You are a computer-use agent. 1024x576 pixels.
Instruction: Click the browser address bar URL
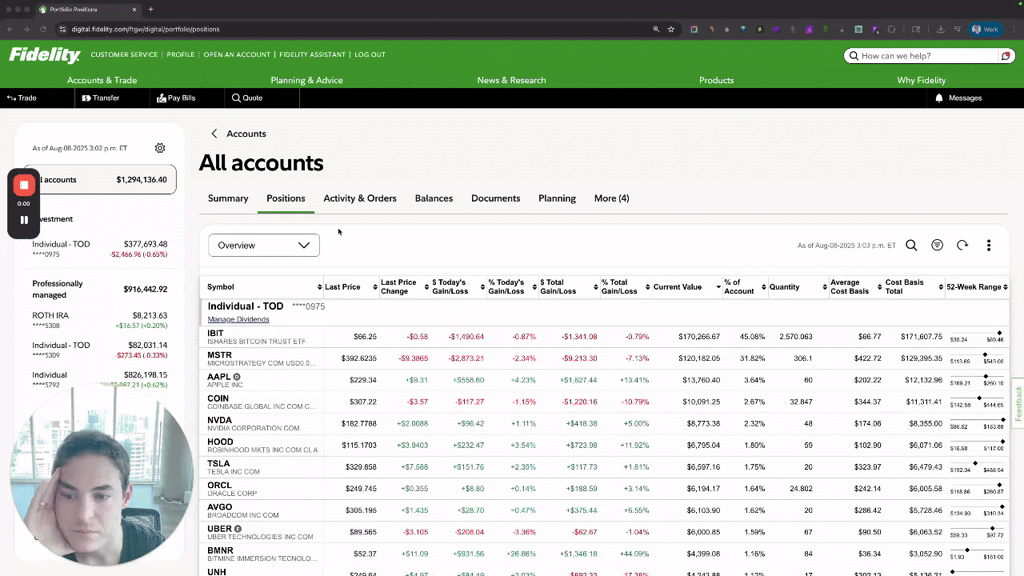[146, 29]
